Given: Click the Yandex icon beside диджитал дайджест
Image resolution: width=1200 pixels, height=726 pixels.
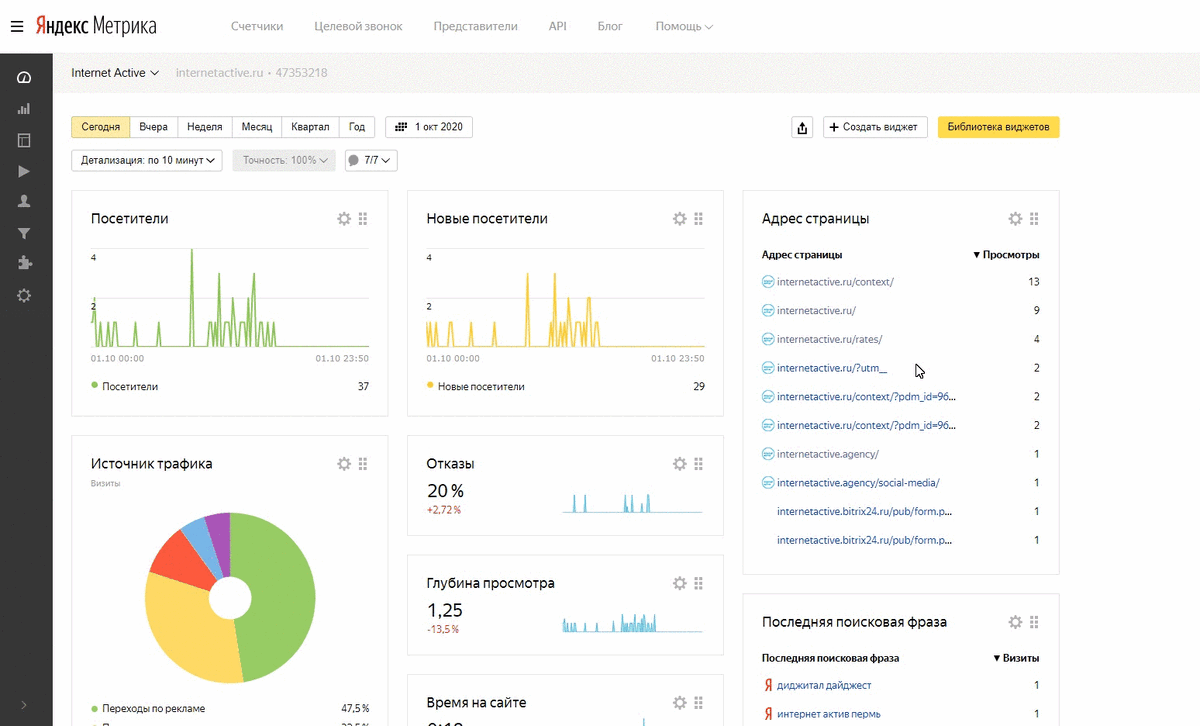Looking at the screenshot, I should [767, 685].
